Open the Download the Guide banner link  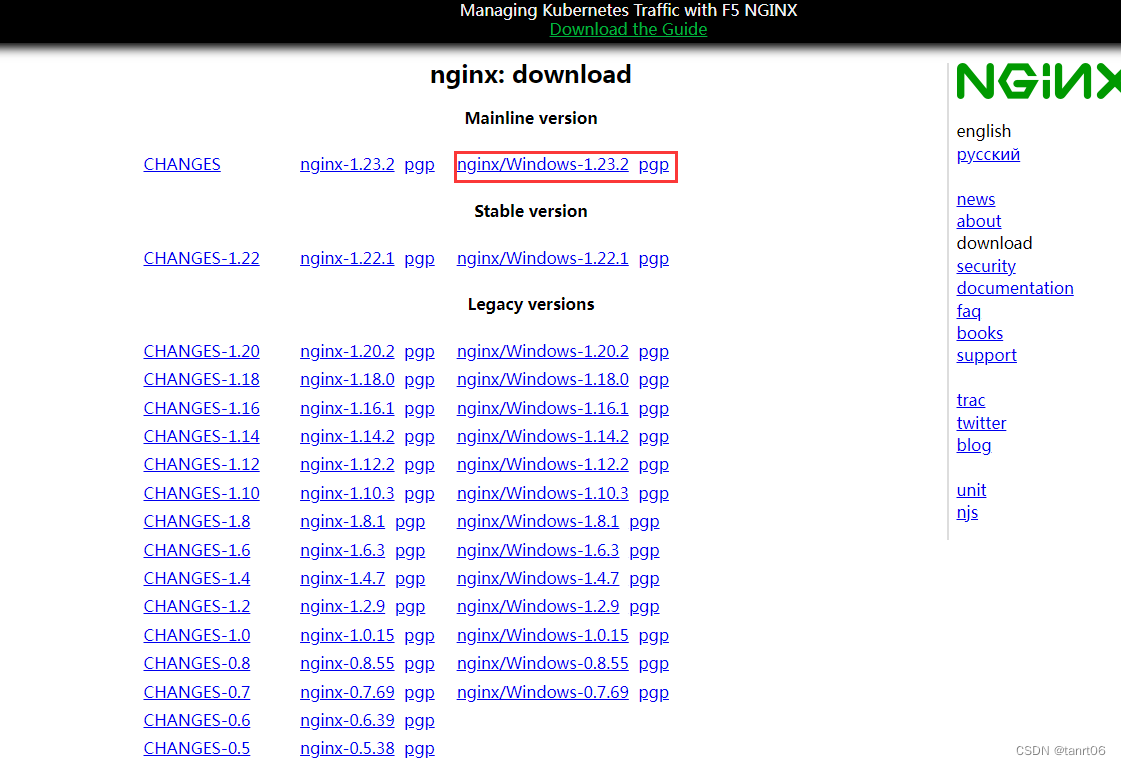(628, 29)
